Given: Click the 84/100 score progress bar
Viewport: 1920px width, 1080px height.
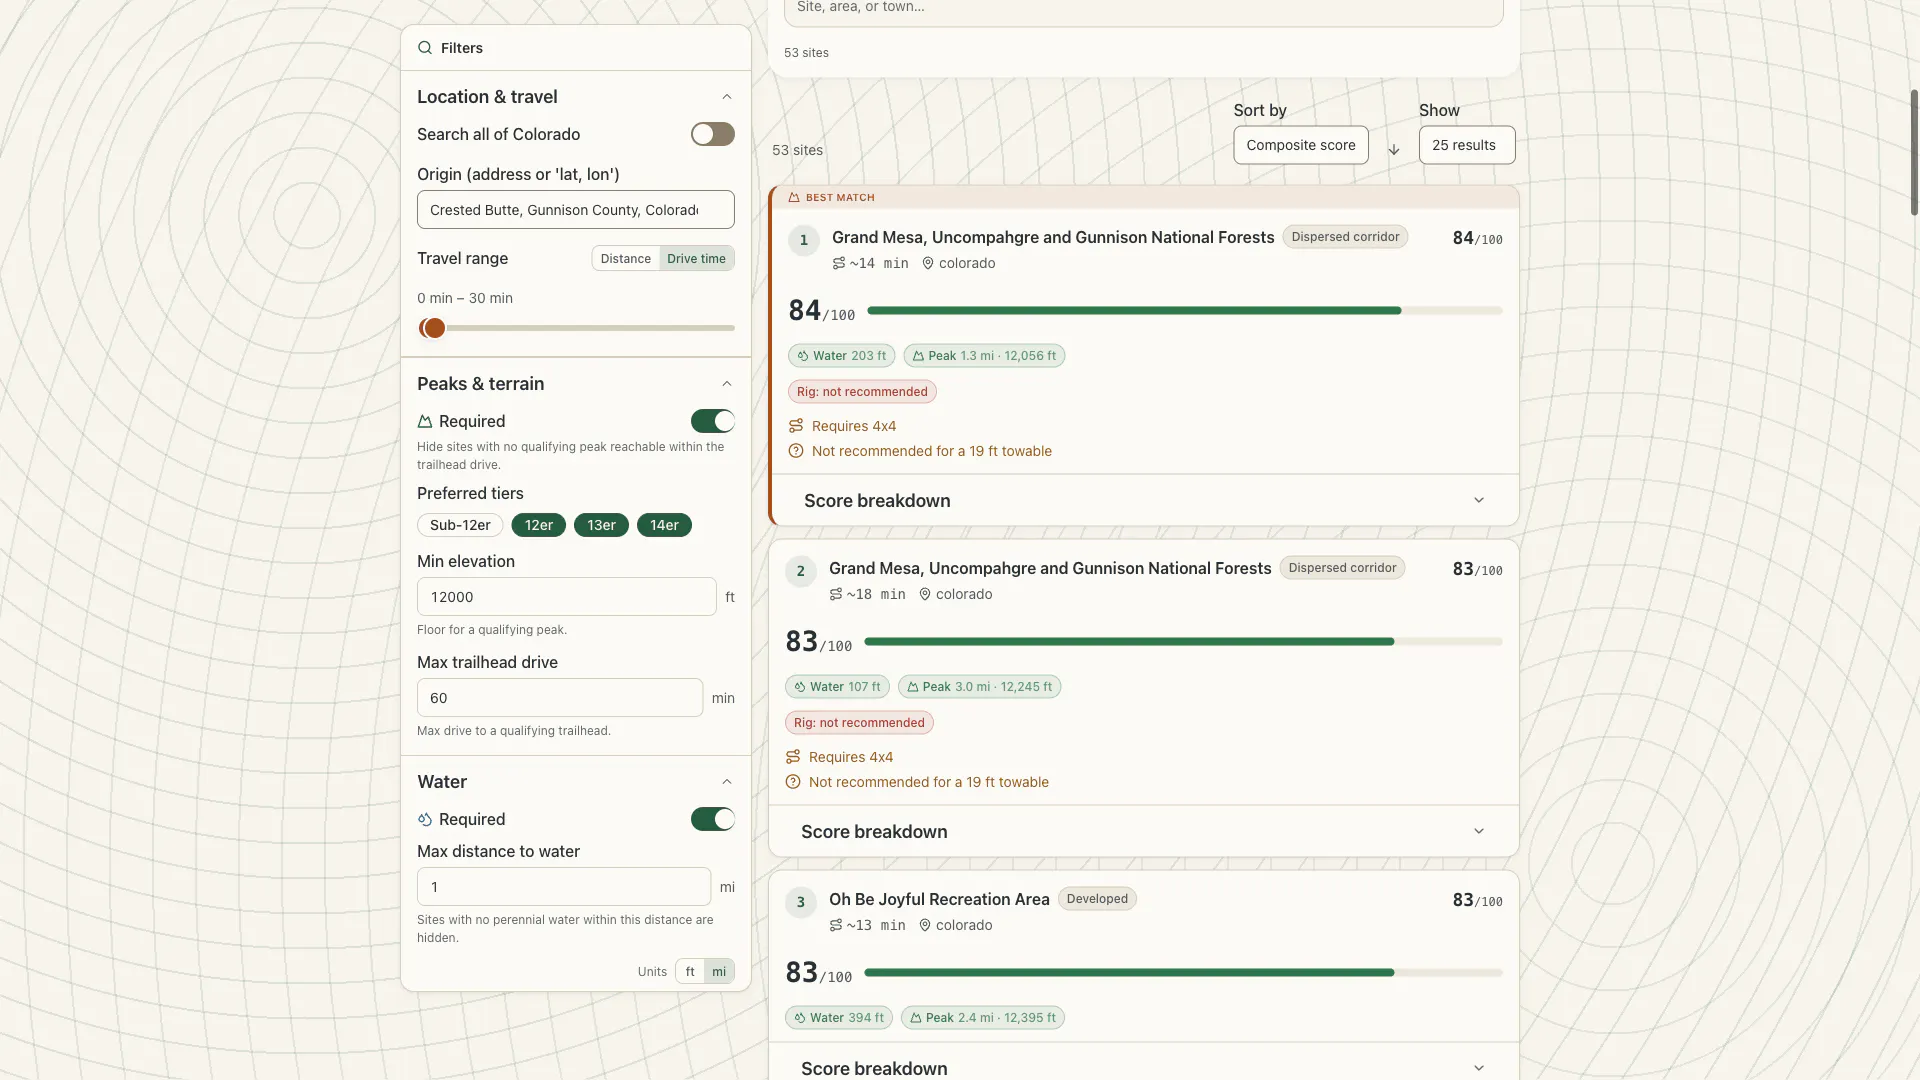Looking at the screenshot, I should [x=1185, y=311].
